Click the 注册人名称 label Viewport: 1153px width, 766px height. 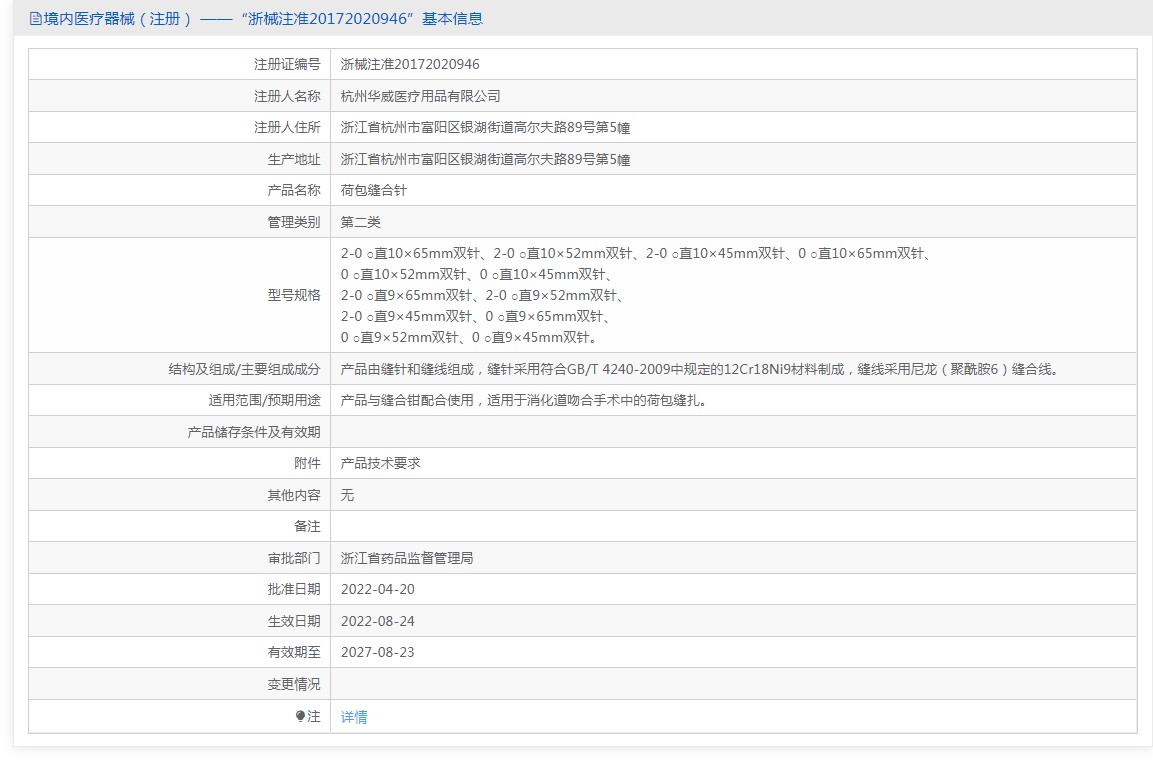pos(288,96)
